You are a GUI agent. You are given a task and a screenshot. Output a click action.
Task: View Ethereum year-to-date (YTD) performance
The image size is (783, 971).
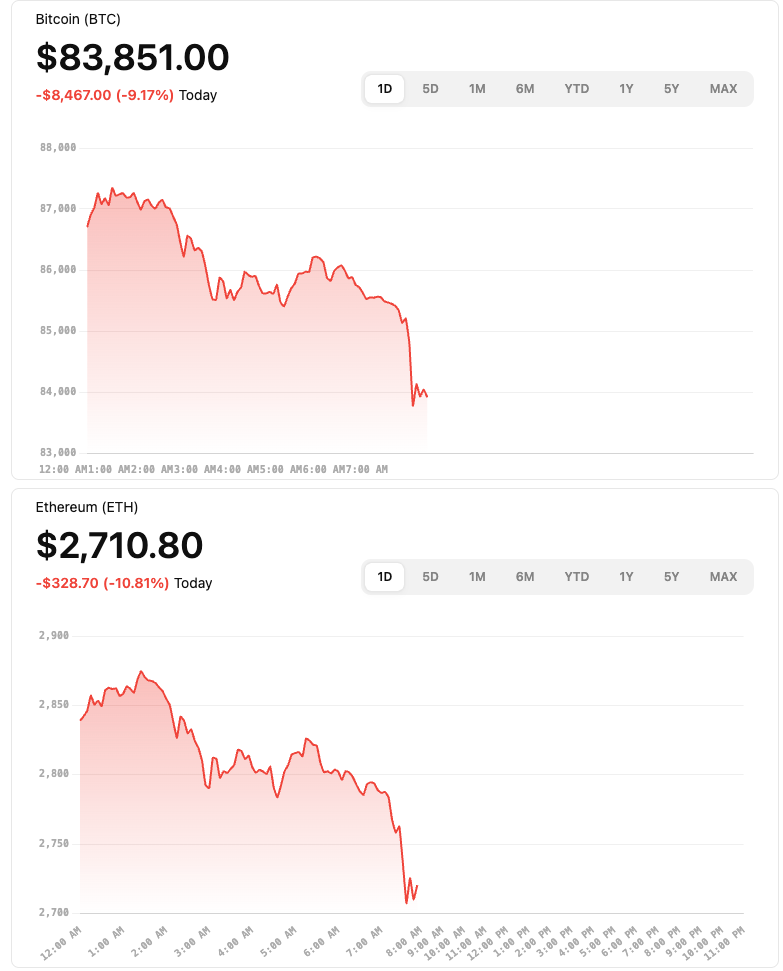[x=577, y=577]
